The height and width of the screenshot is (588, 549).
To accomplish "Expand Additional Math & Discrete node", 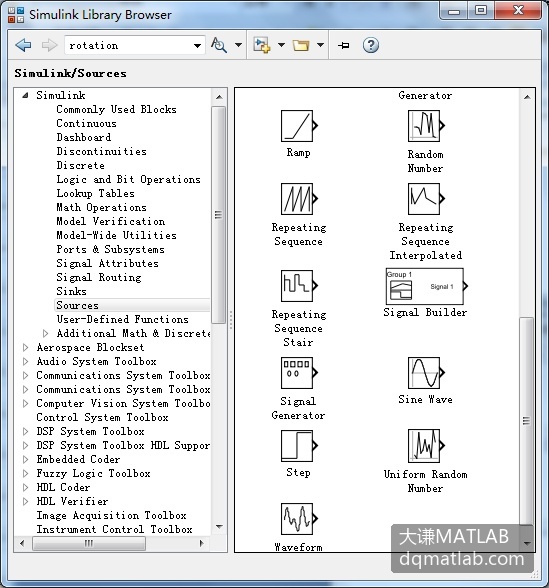I will pos(45,333).
